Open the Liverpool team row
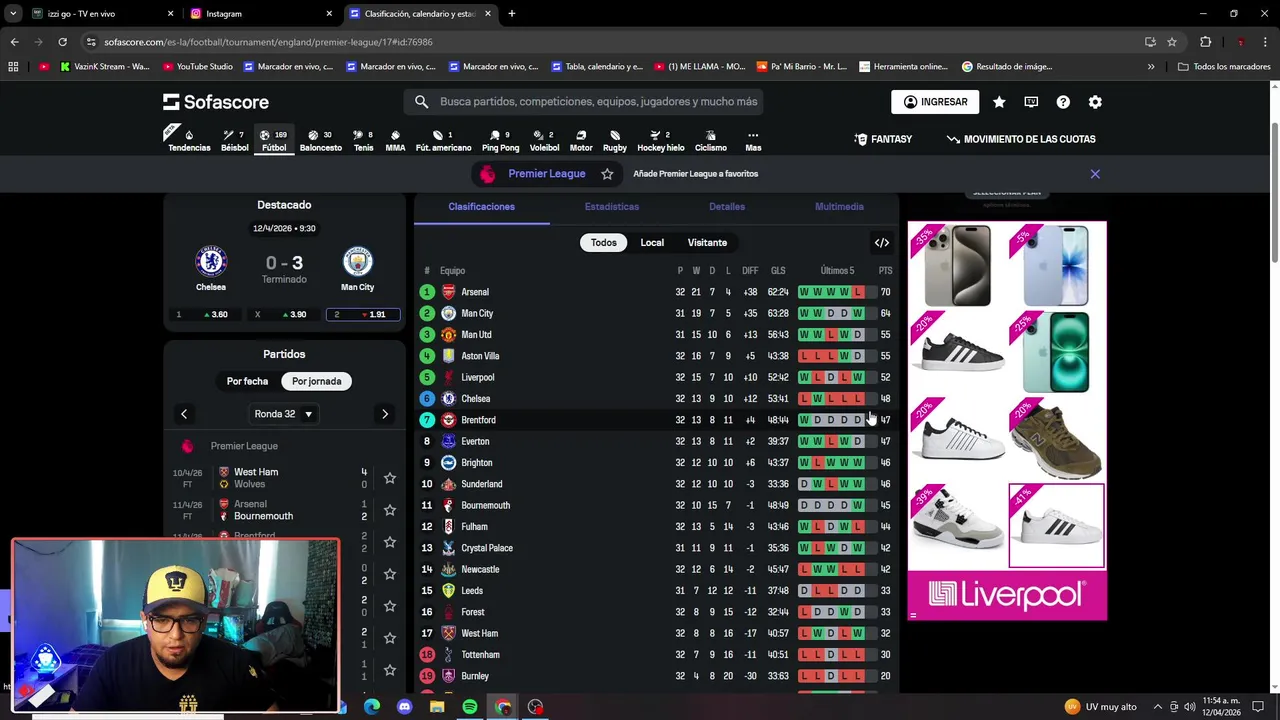Viewport: 1280px width, 720px height. [656, 377]
